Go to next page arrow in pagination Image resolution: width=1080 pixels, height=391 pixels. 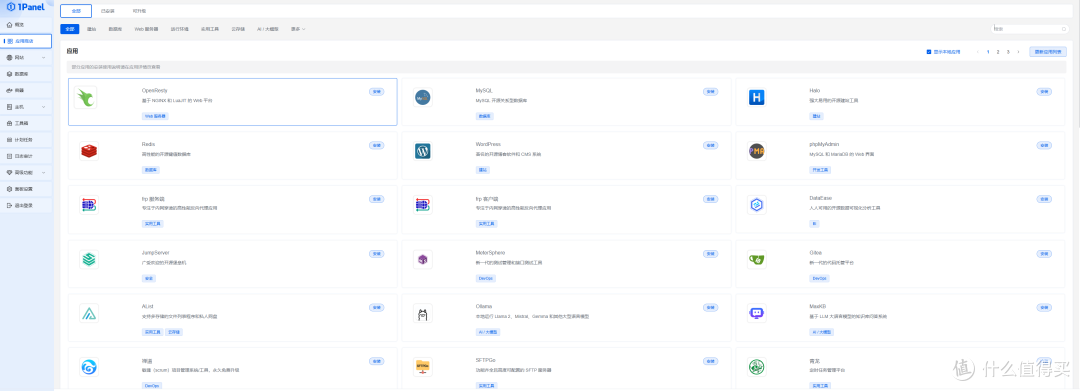click(1019, 52)
